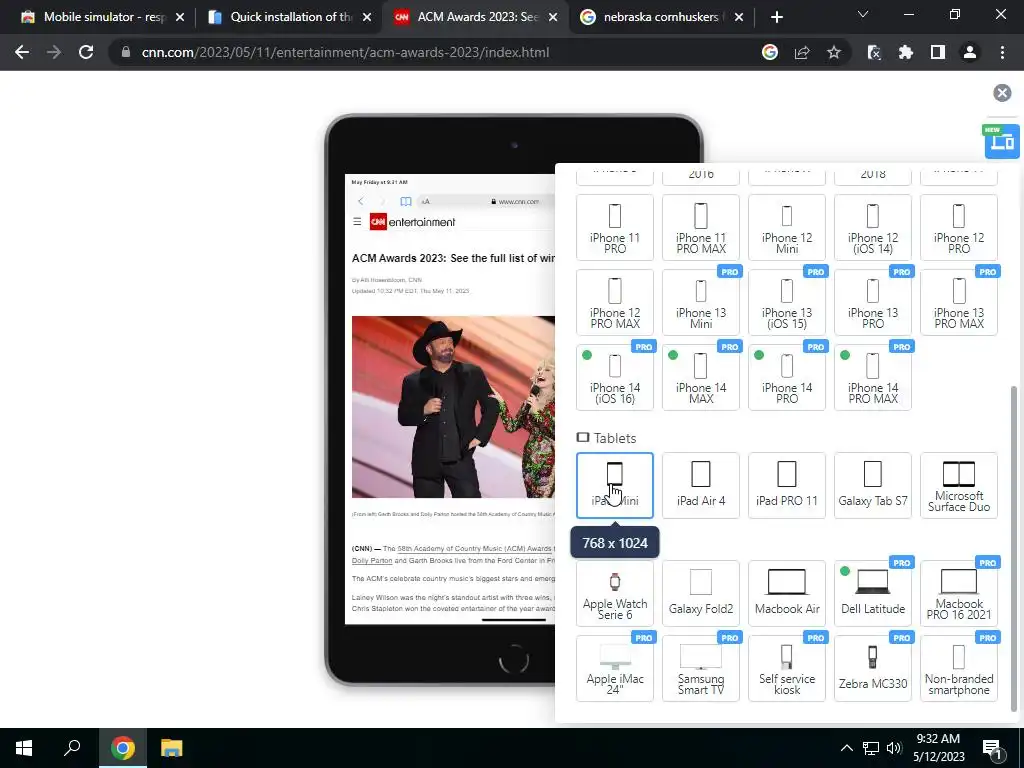Pick the iPhone 14 PRO MAX device
The height and width of the screenshot is (768, 1024).
pos(872,377)
